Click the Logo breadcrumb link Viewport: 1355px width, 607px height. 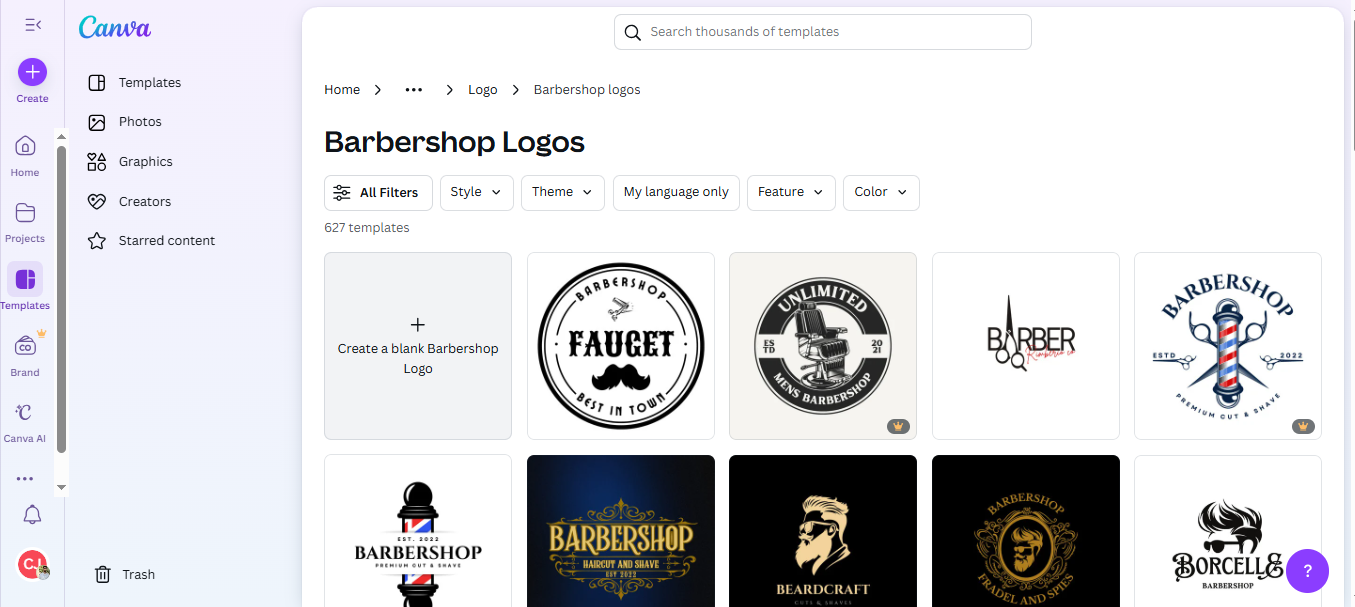click(483, 89)
